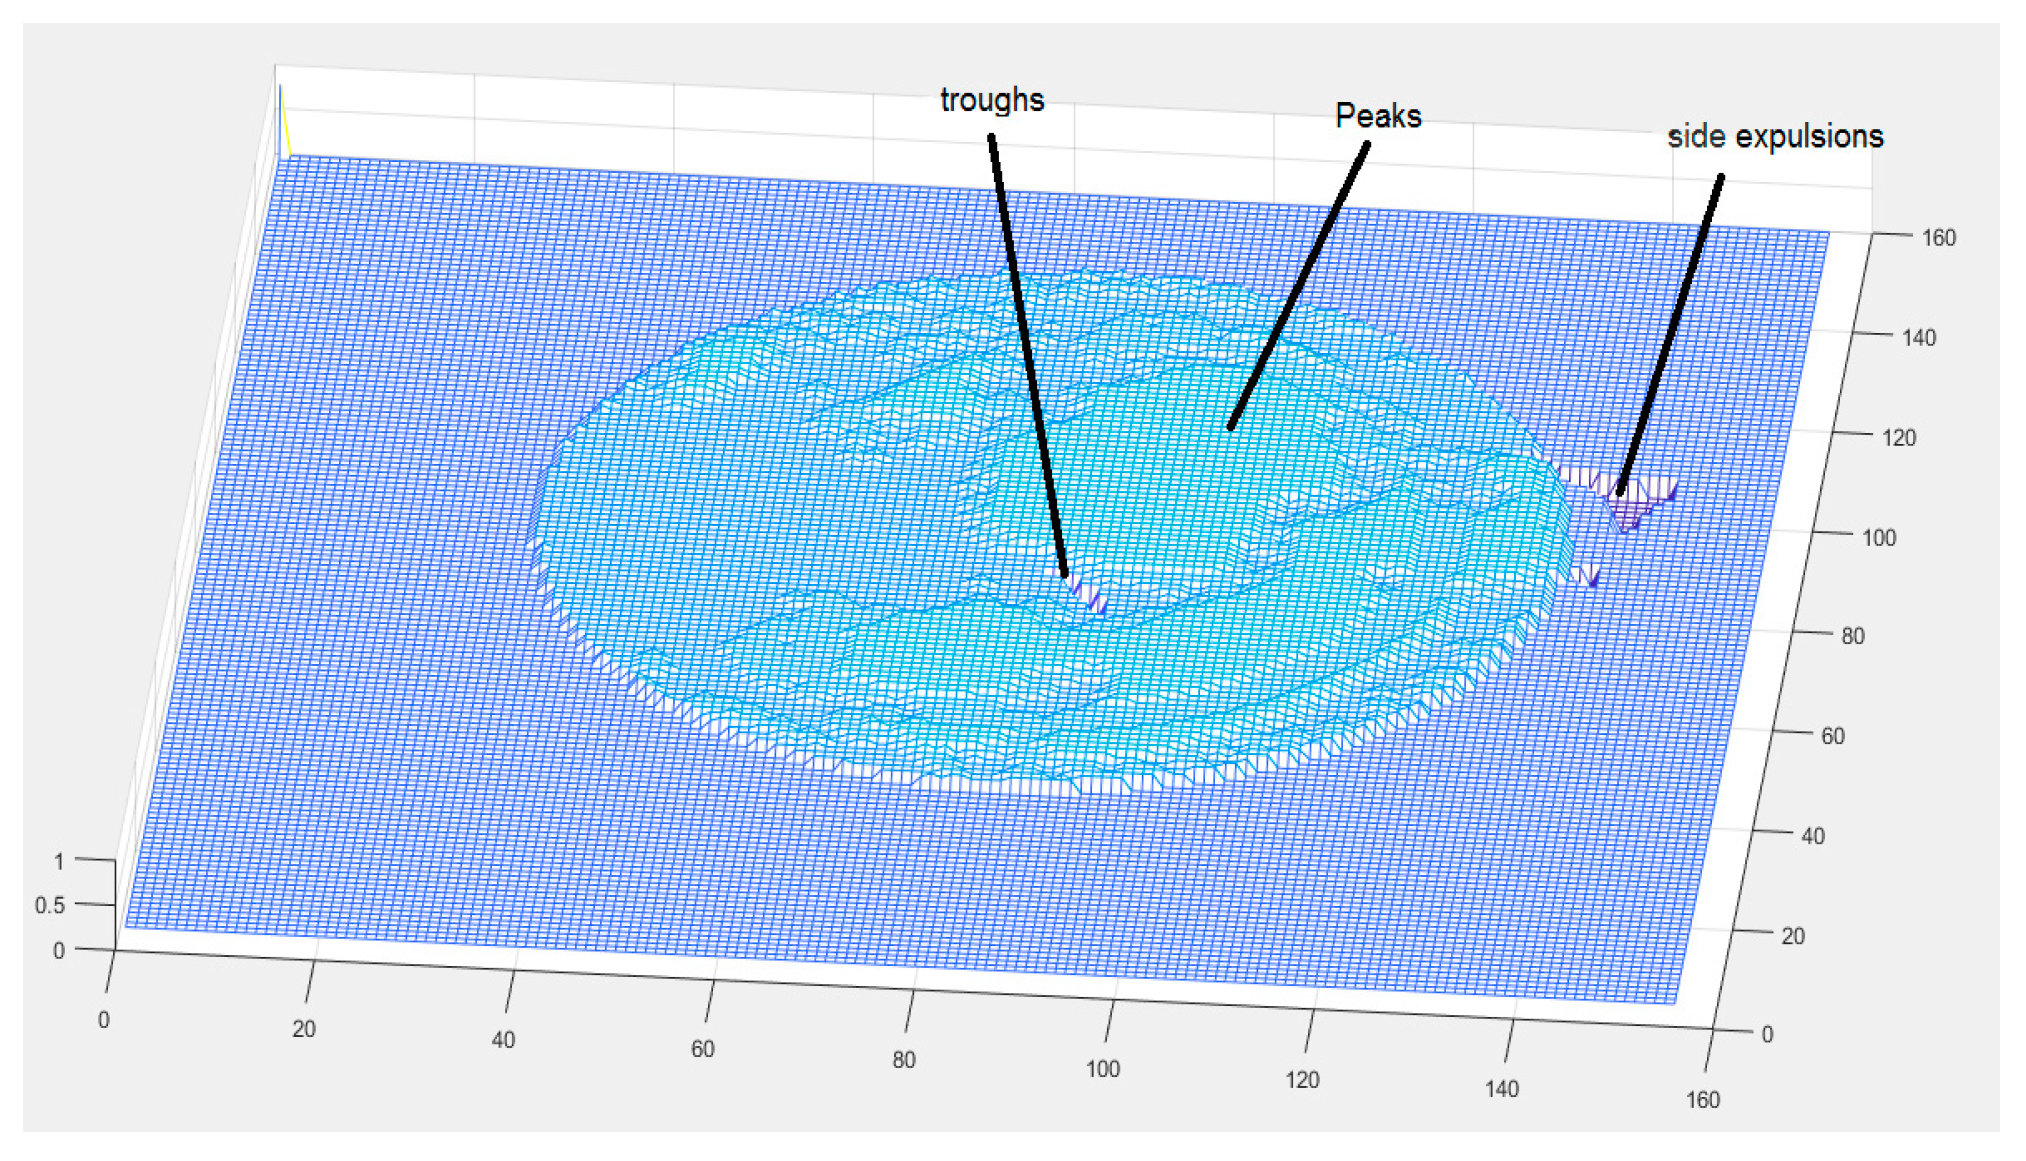Click the z-axis tick label 0.5
This screenshot has width=2026, height=1161.
50,906
